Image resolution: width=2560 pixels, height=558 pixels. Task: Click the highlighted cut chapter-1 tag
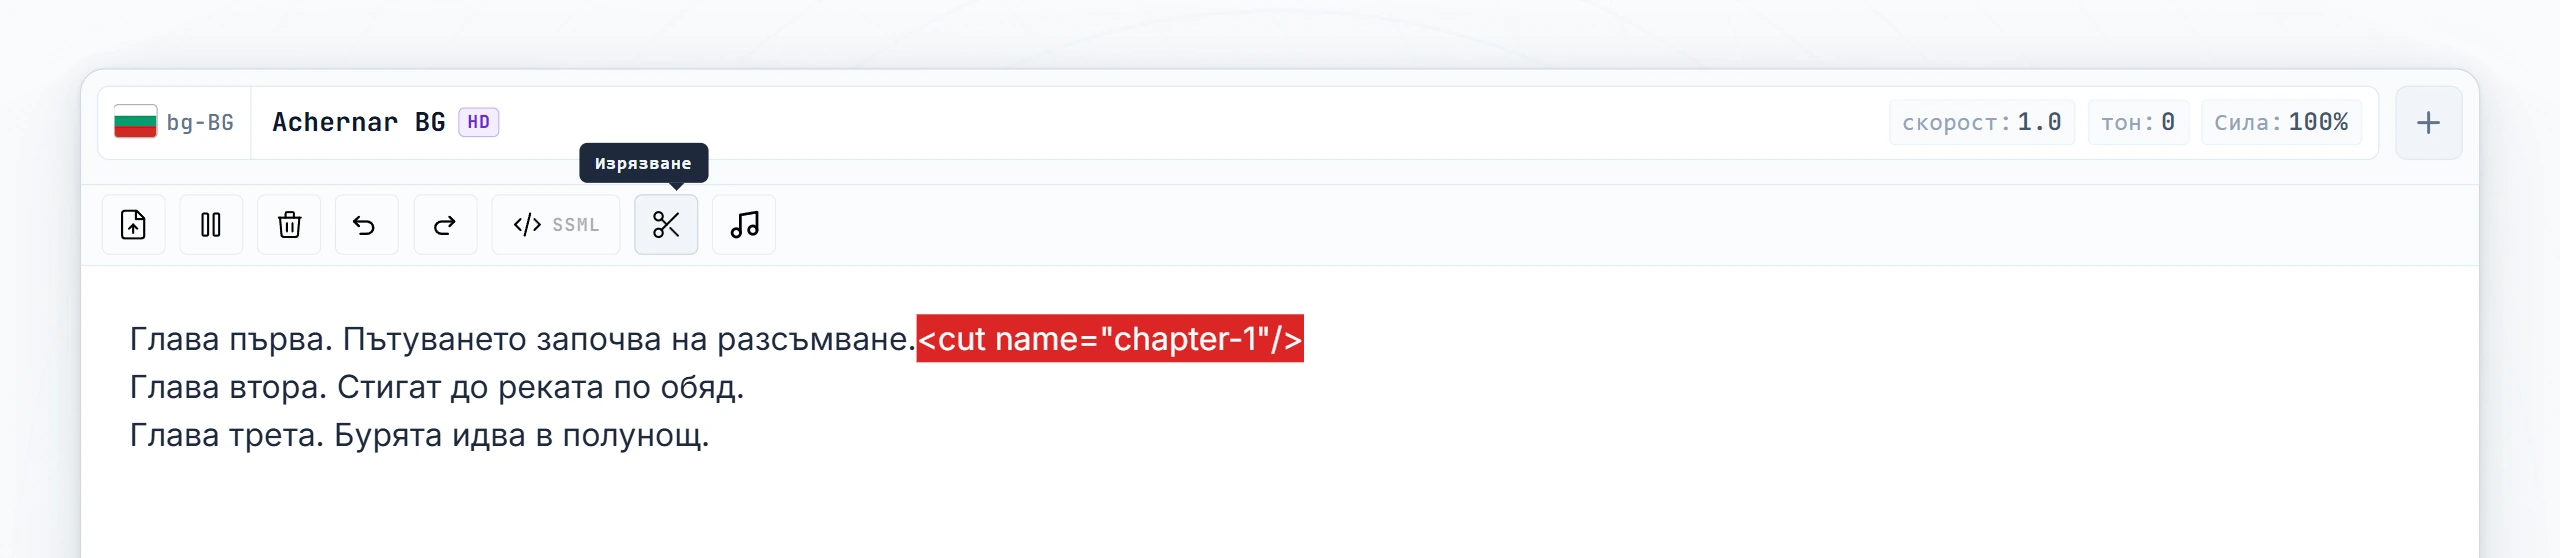[x=1110, y=339]
